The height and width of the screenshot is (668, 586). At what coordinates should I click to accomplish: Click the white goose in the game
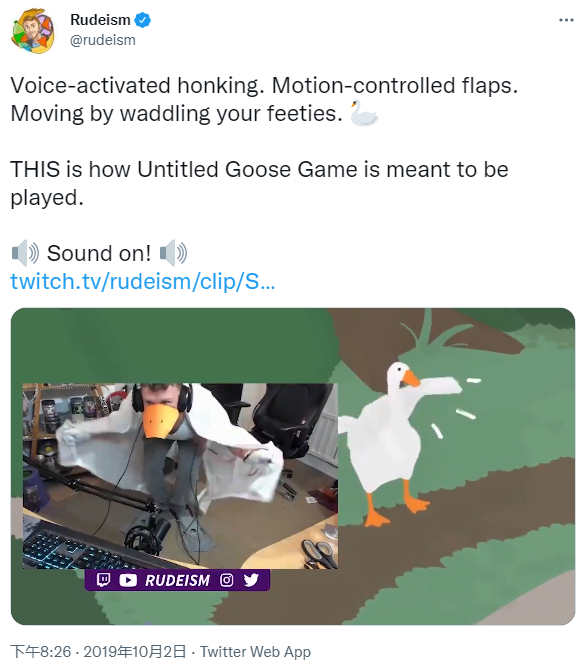(402, 443)
